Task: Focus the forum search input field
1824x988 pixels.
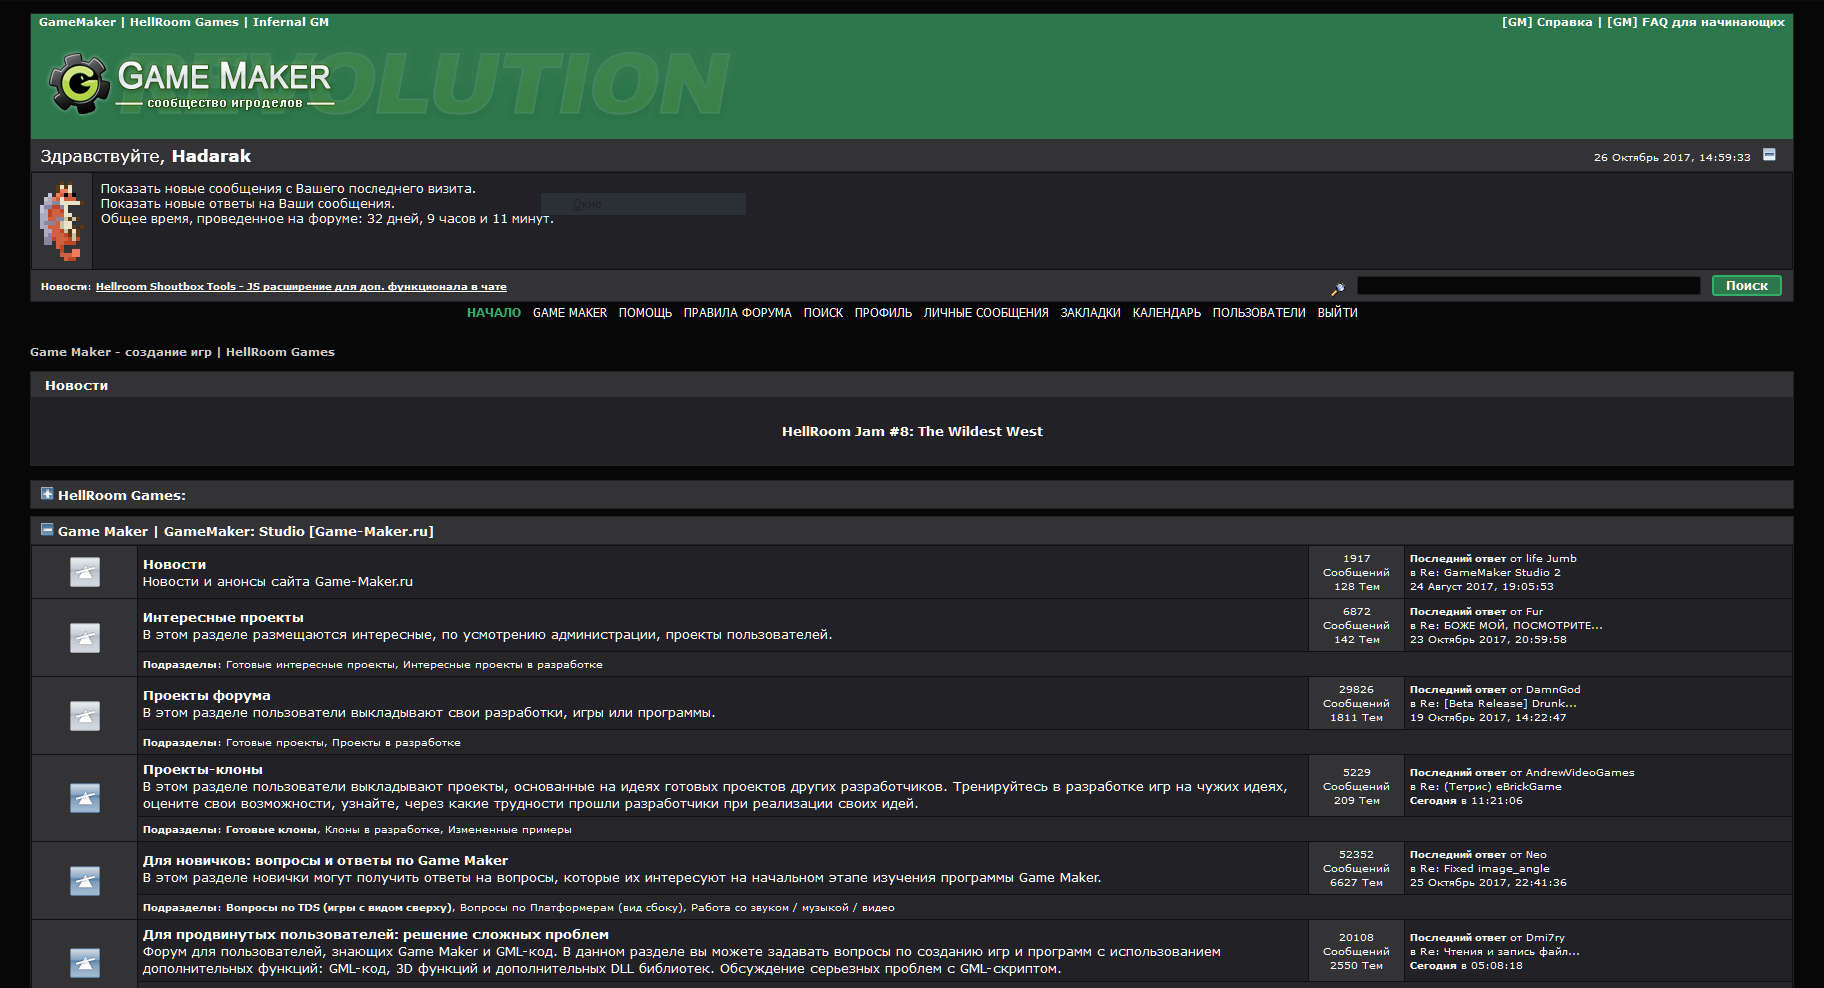Action: pyautogui.click(x=1528, y=286)
